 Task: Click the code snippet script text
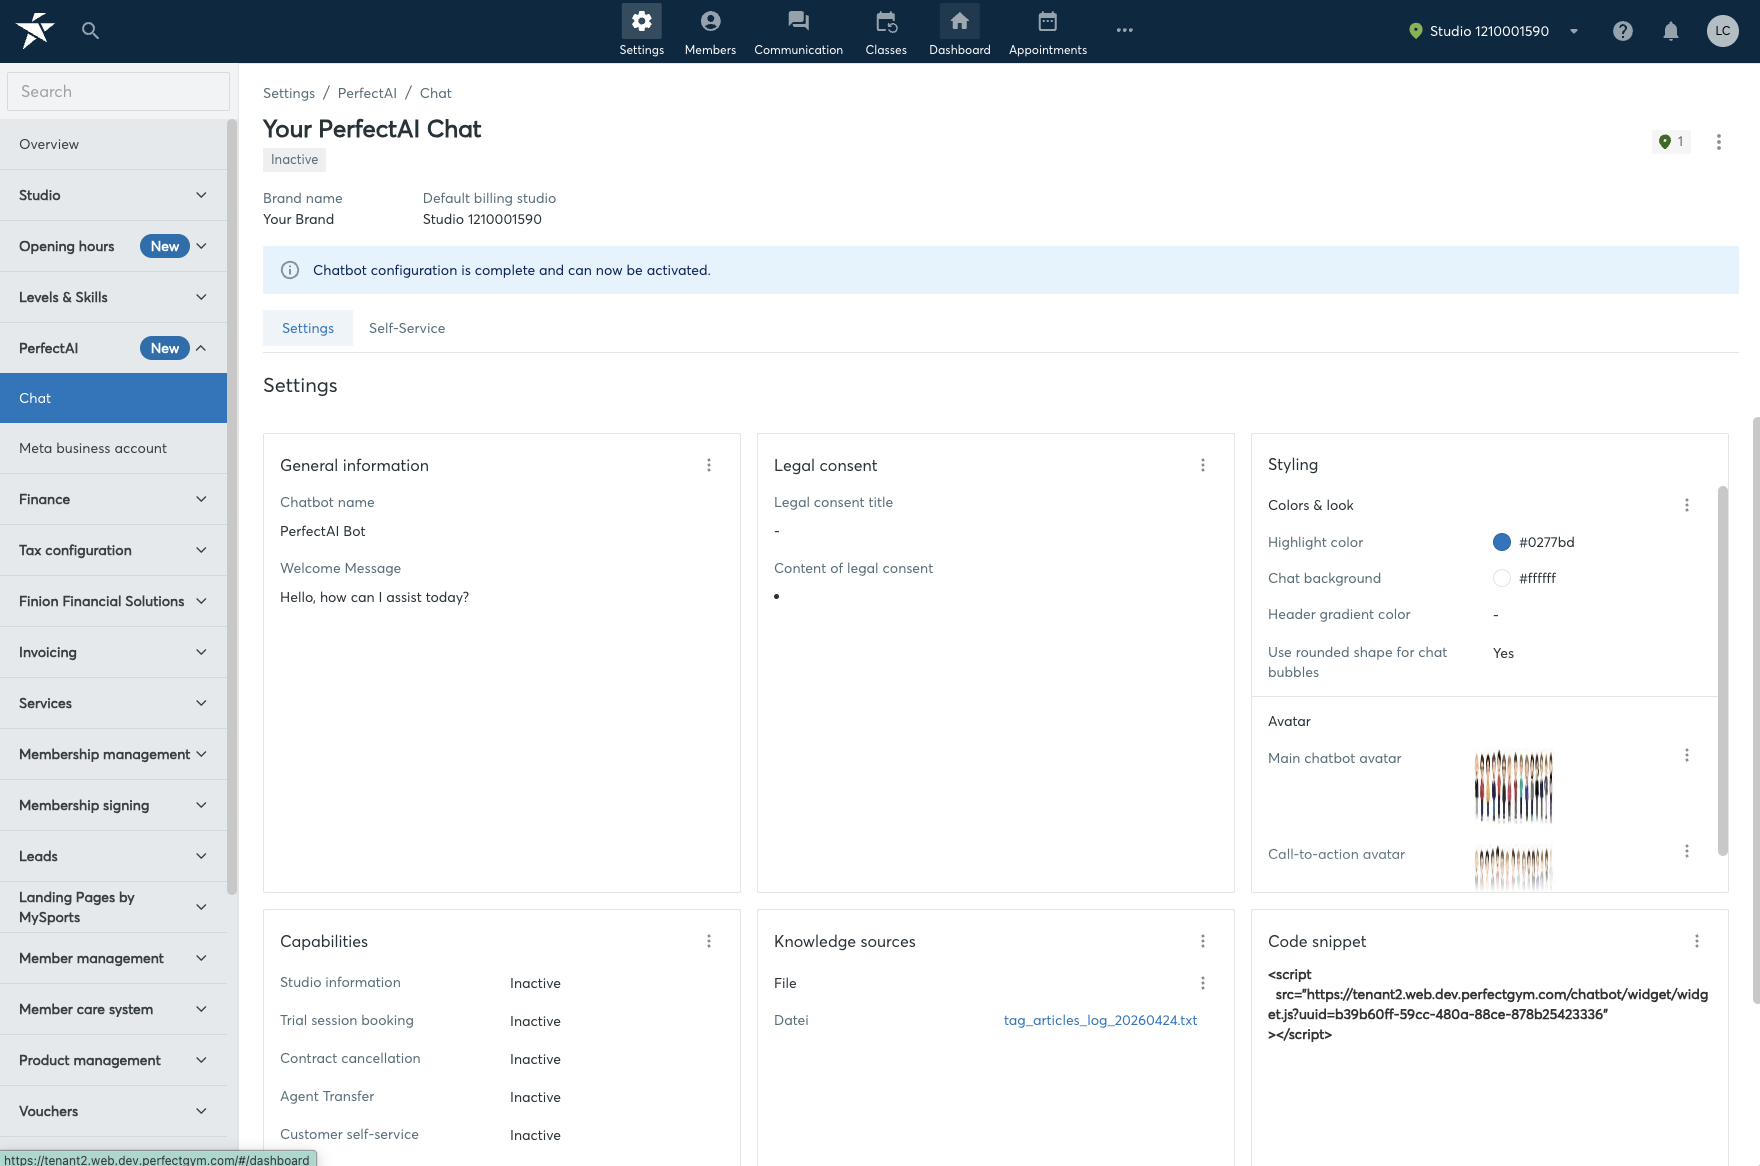pos(1488,1004)
